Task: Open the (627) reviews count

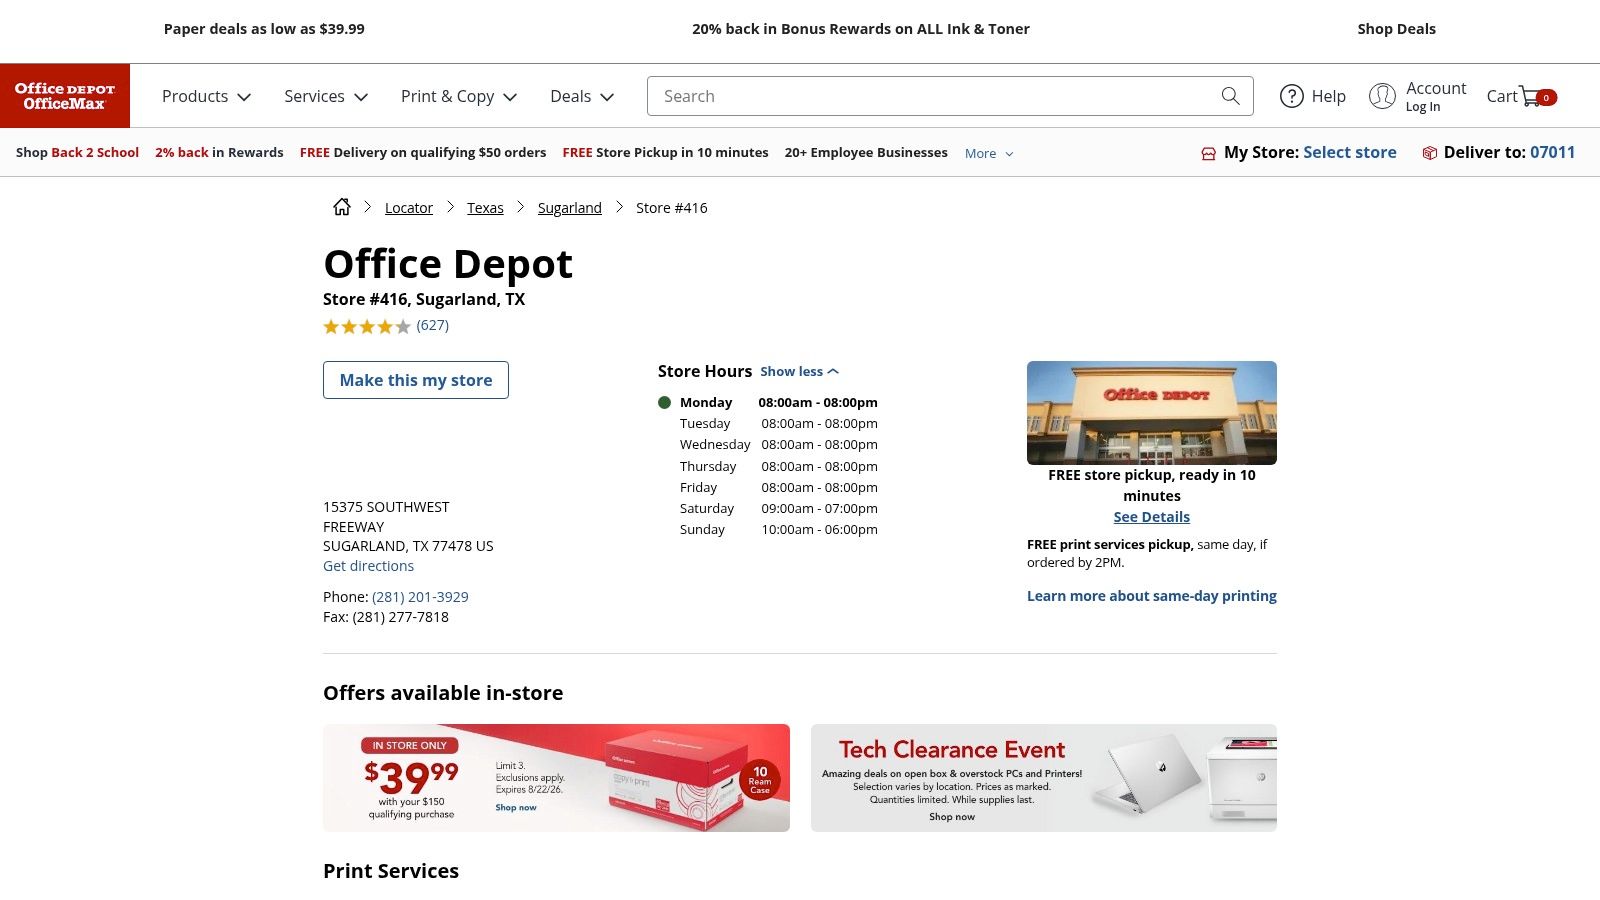Action: tap(433, 325)
